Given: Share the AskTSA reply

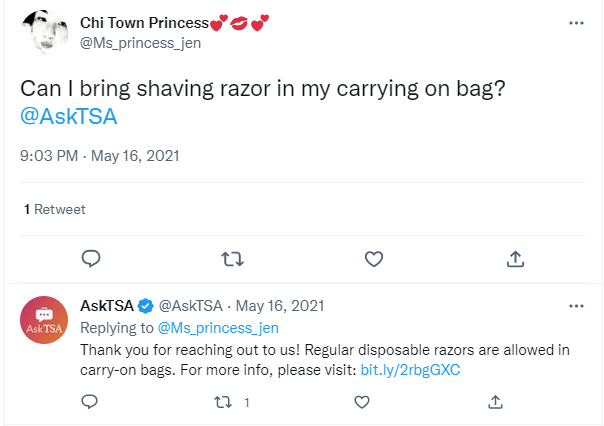Looking at the screenshot, I should (494, 402).
